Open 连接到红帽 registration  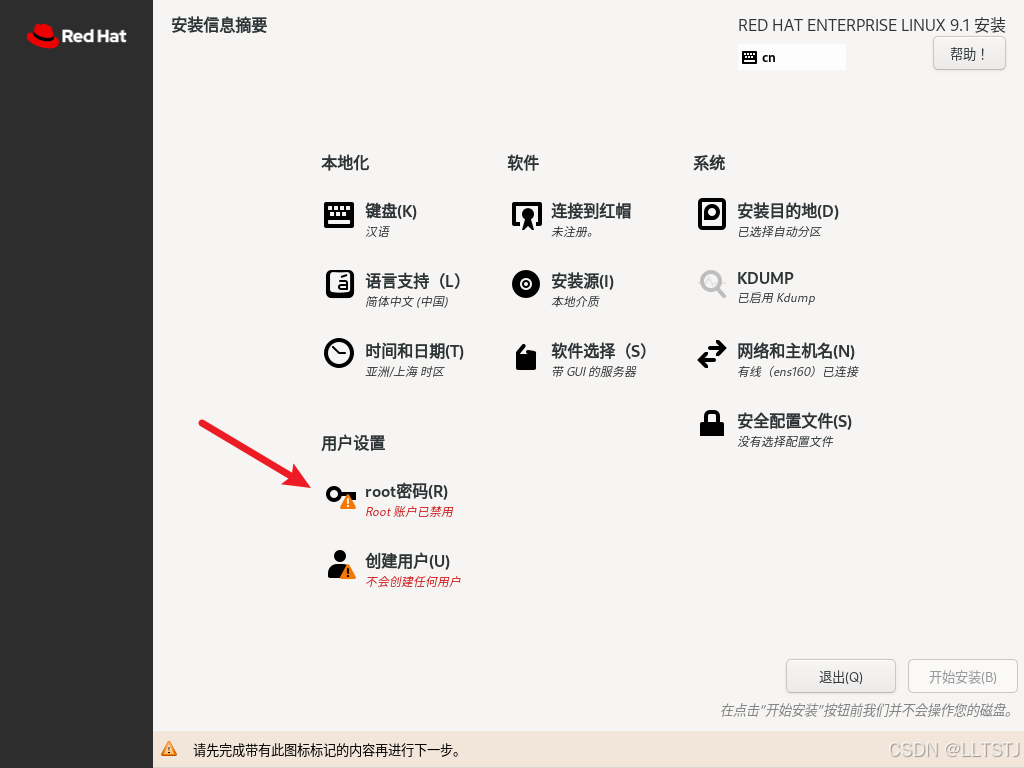click(591, 211)
